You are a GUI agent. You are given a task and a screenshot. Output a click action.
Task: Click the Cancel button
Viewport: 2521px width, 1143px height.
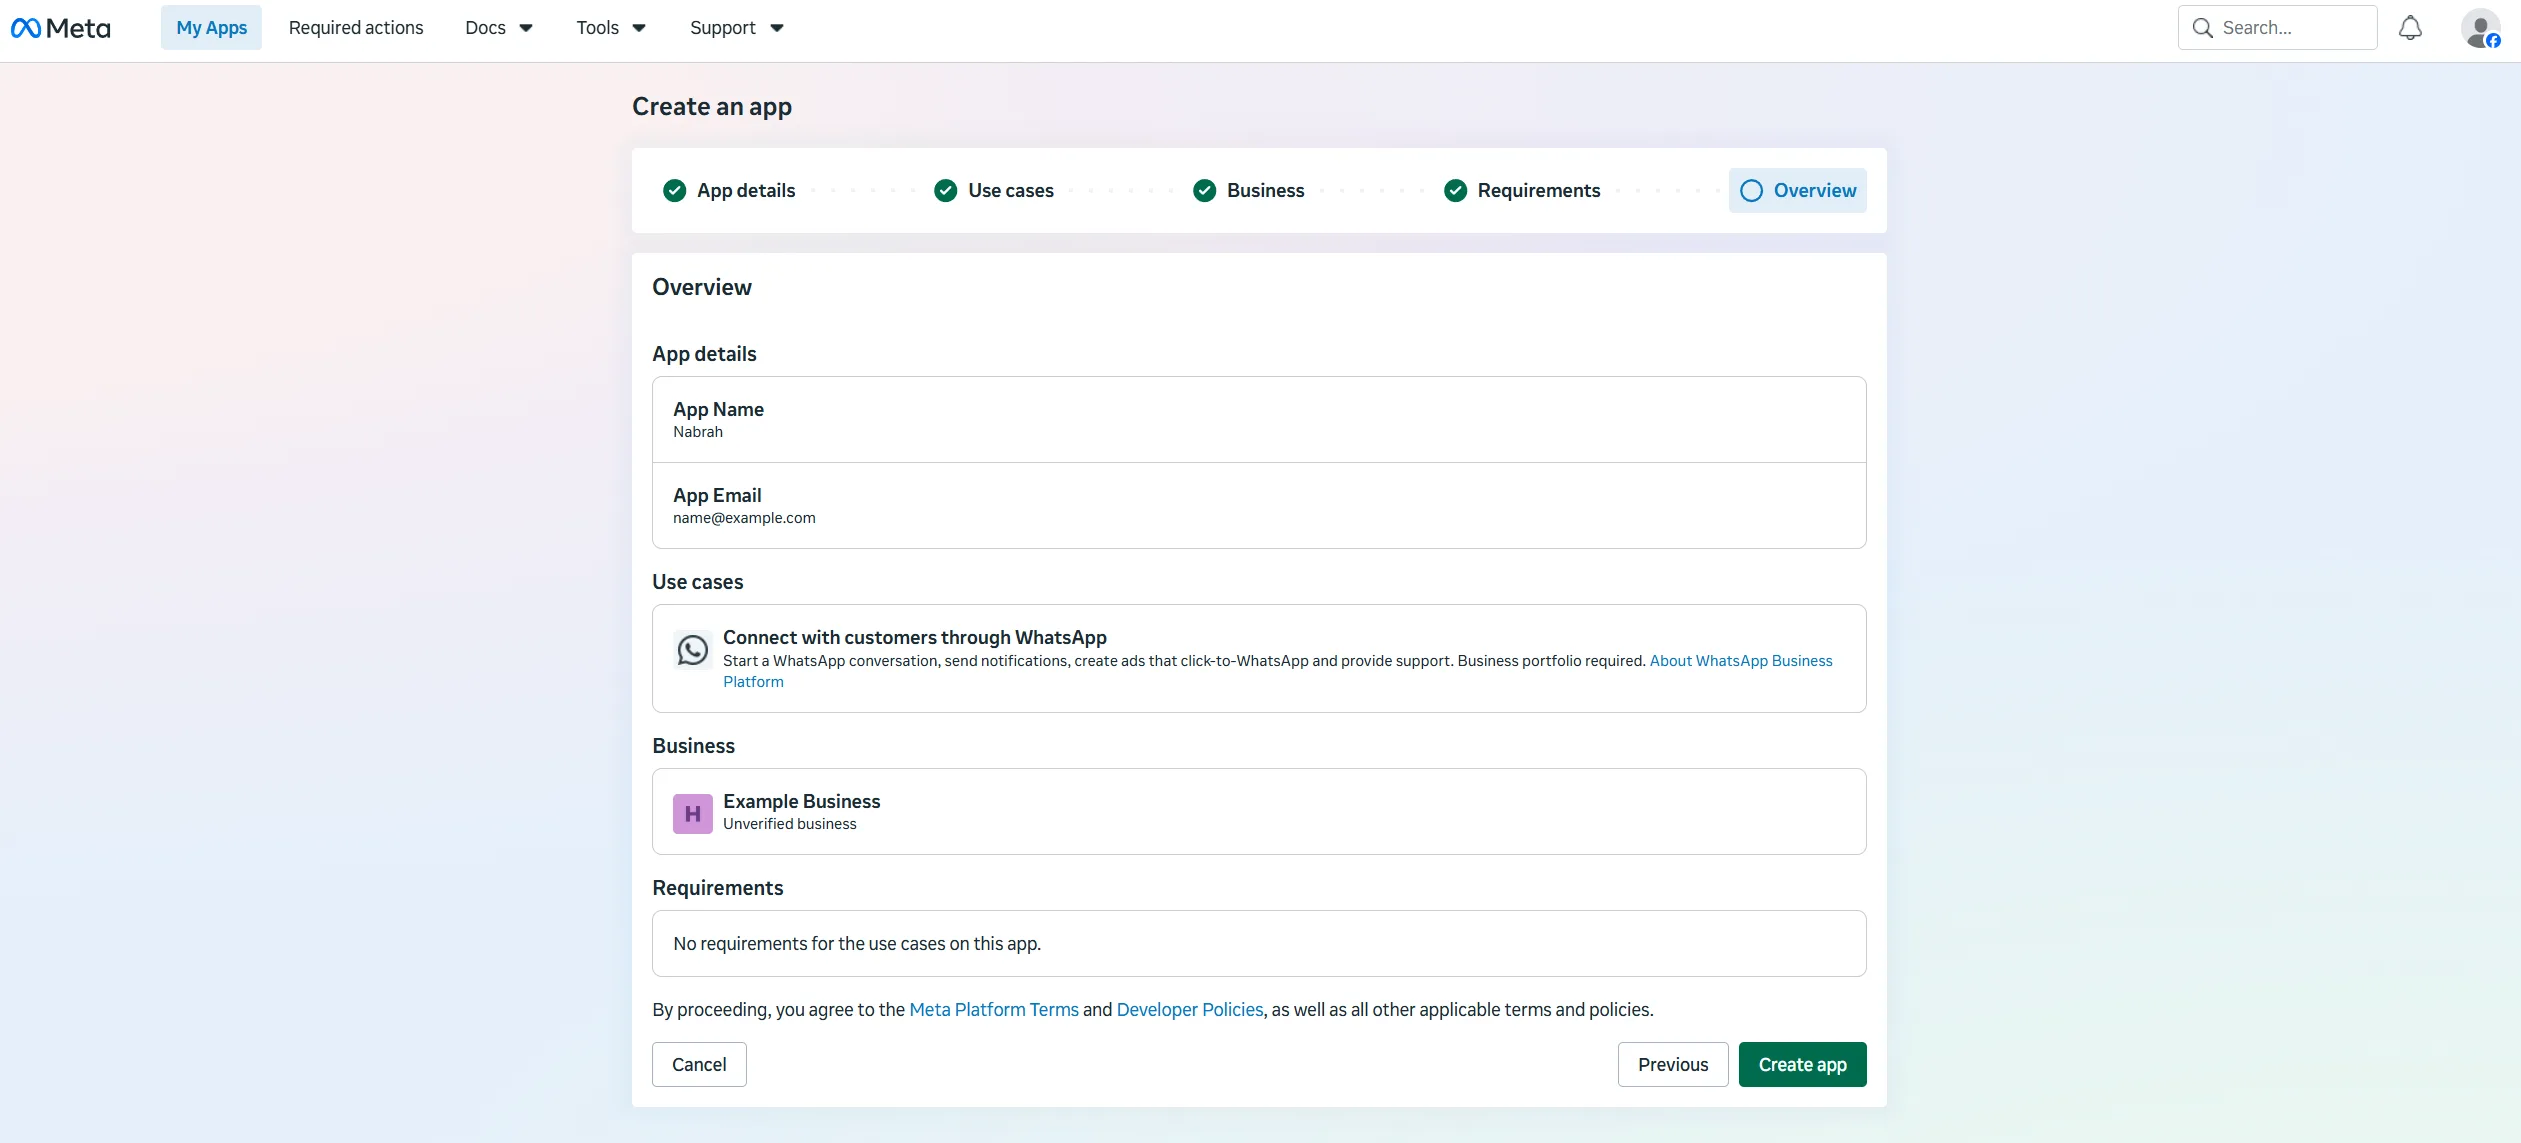click(699, 1064)
